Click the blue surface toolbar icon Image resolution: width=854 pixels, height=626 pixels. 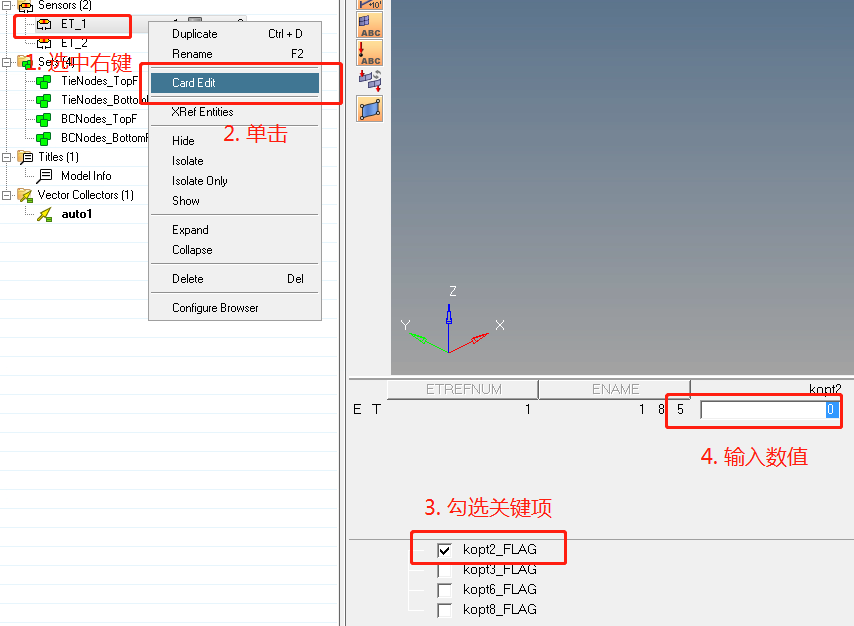point(370,109)
